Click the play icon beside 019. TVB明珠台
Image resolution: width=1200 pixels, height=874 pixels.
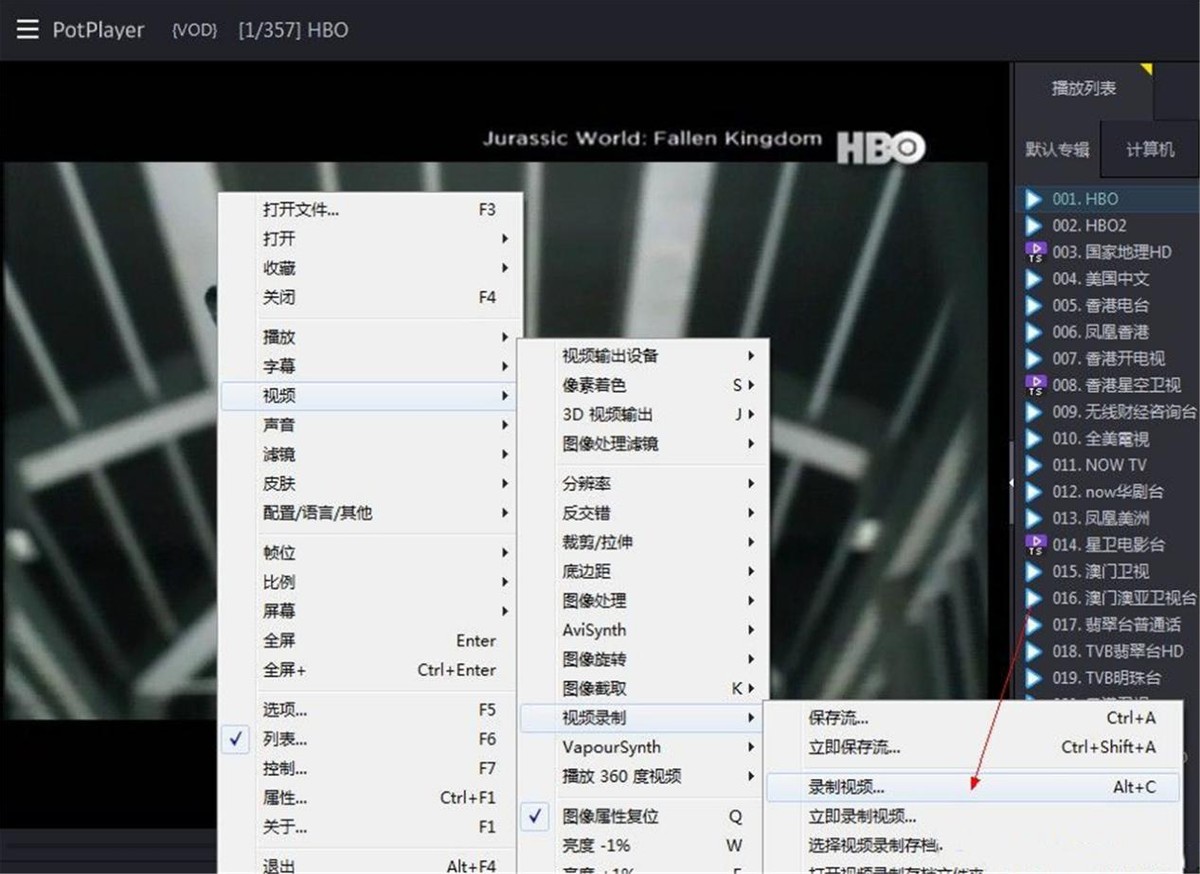tap(1034, 677)
